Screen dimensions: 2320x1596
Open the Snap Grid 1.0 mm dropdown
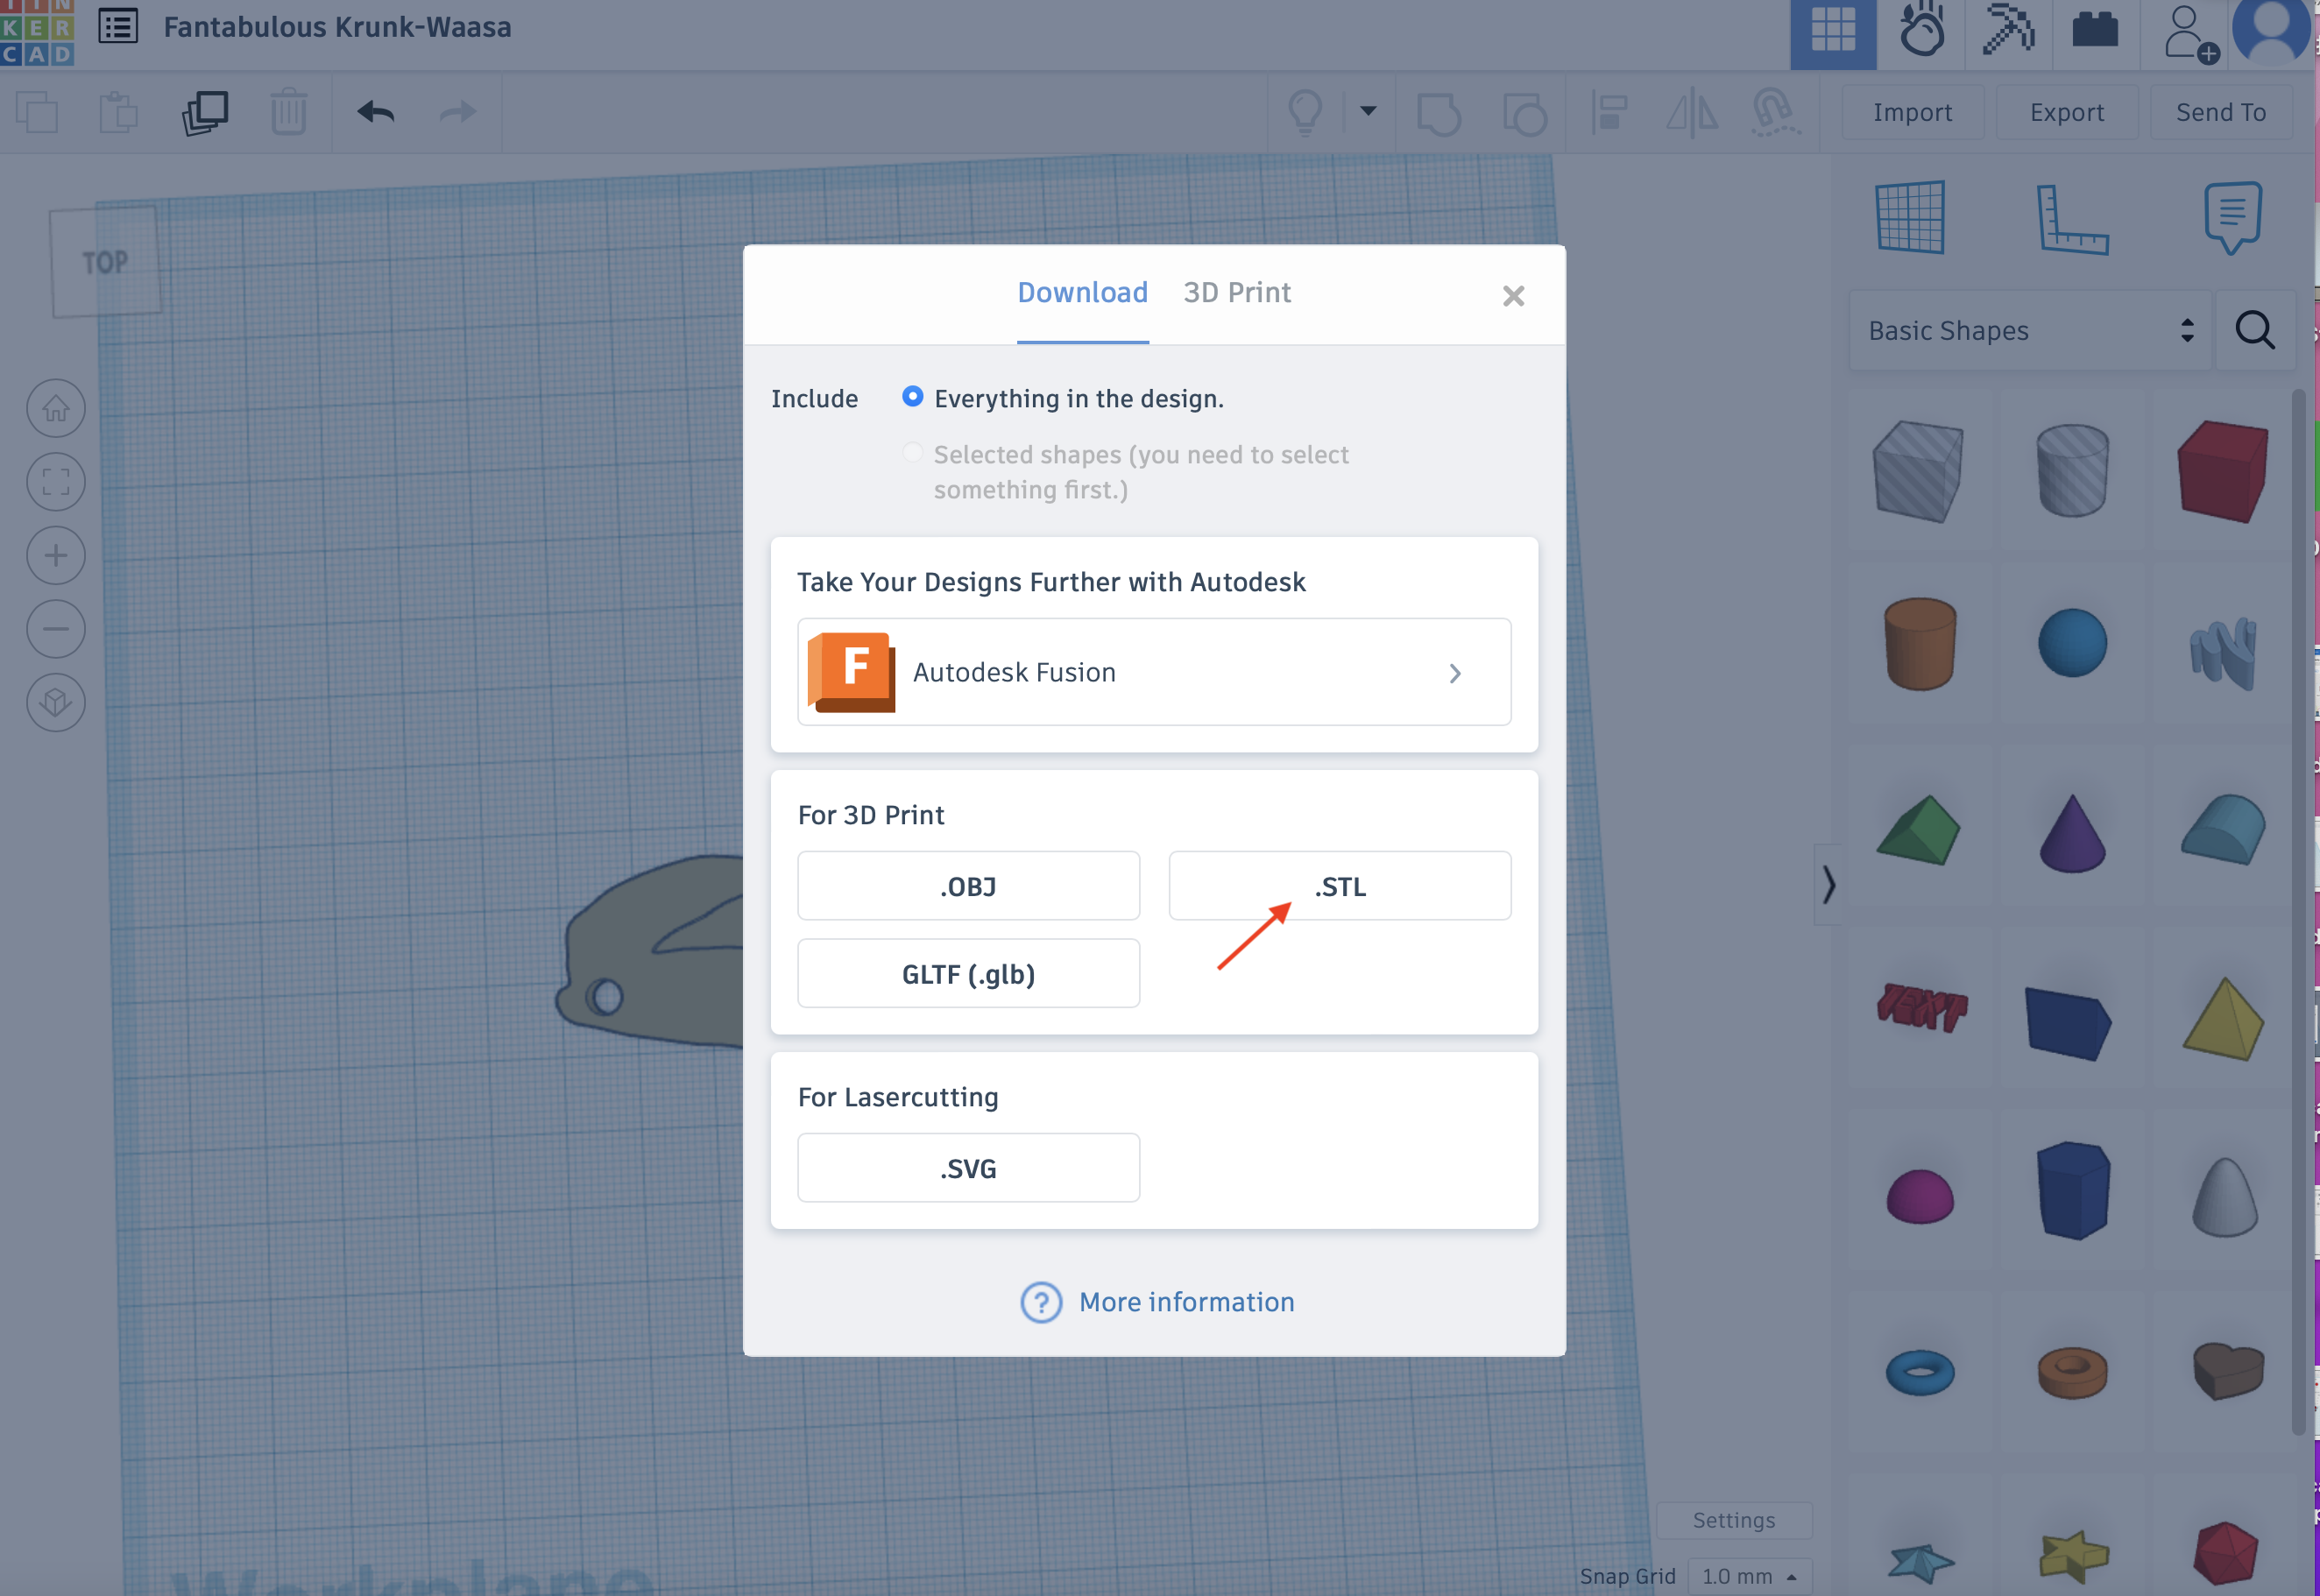coord(1749,1576)
